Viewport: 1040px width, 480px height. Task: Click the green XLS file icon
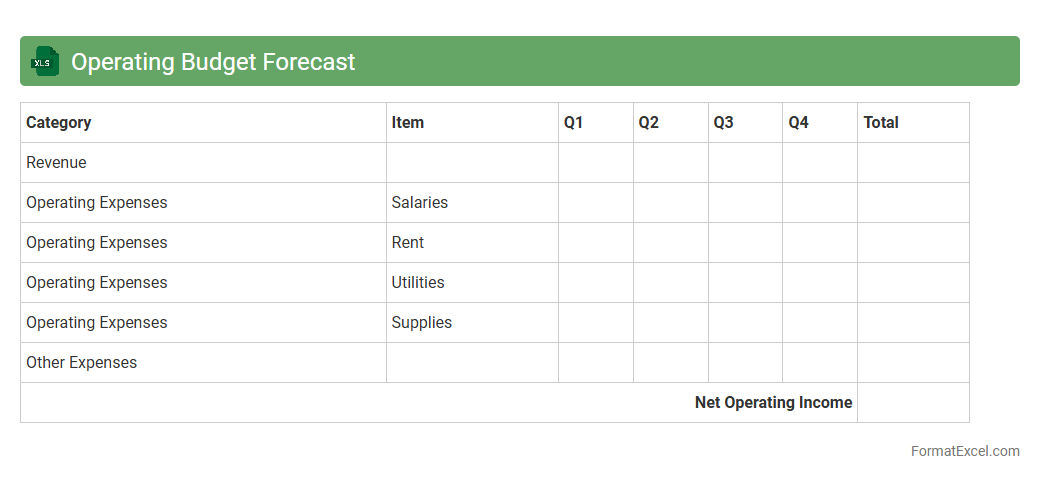click(x=44, y=61)
